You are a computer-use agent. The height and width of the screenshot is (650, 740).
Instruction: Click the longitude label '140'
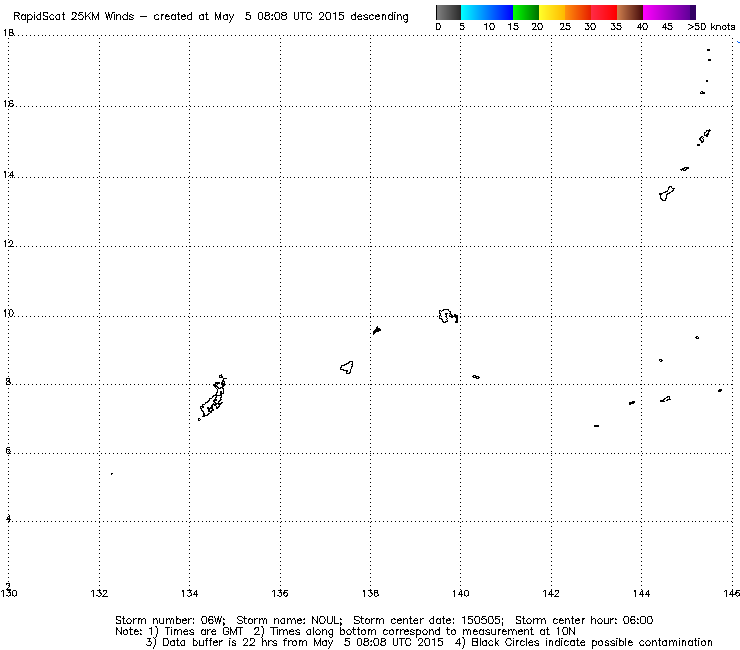click(x=461, y=593)
